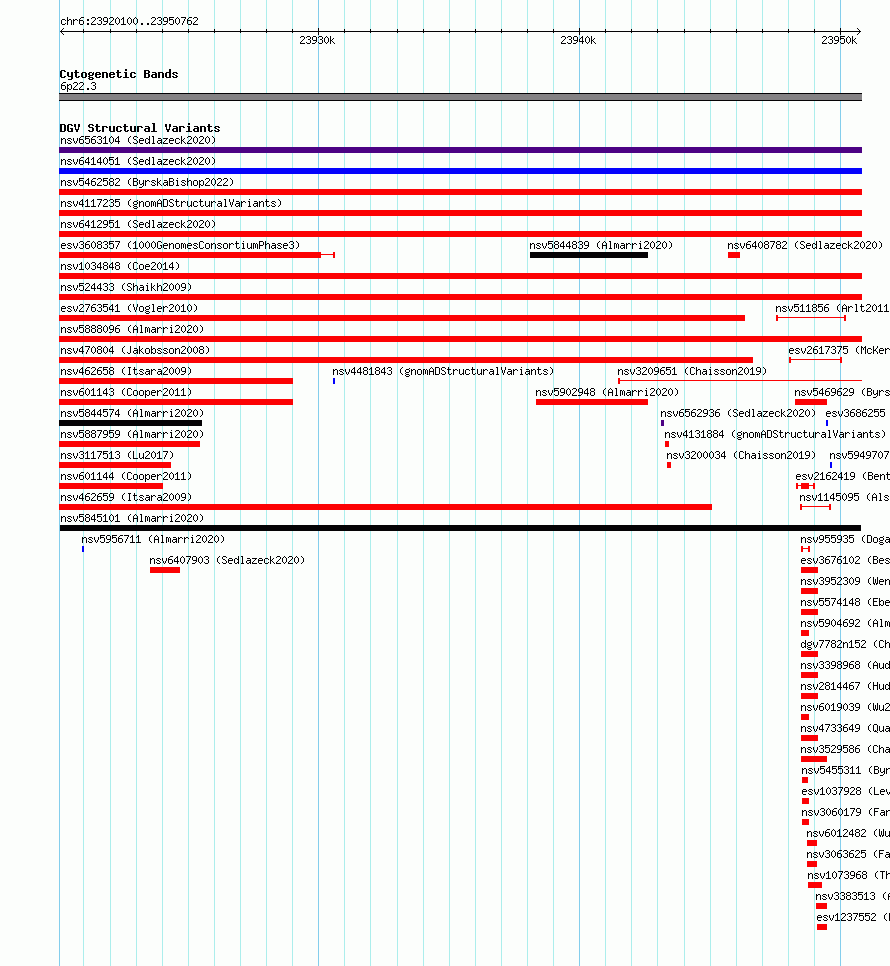Click the 6p22.3 cytogenetic band bar
The image size is (890, 966).
coord(460,97)
